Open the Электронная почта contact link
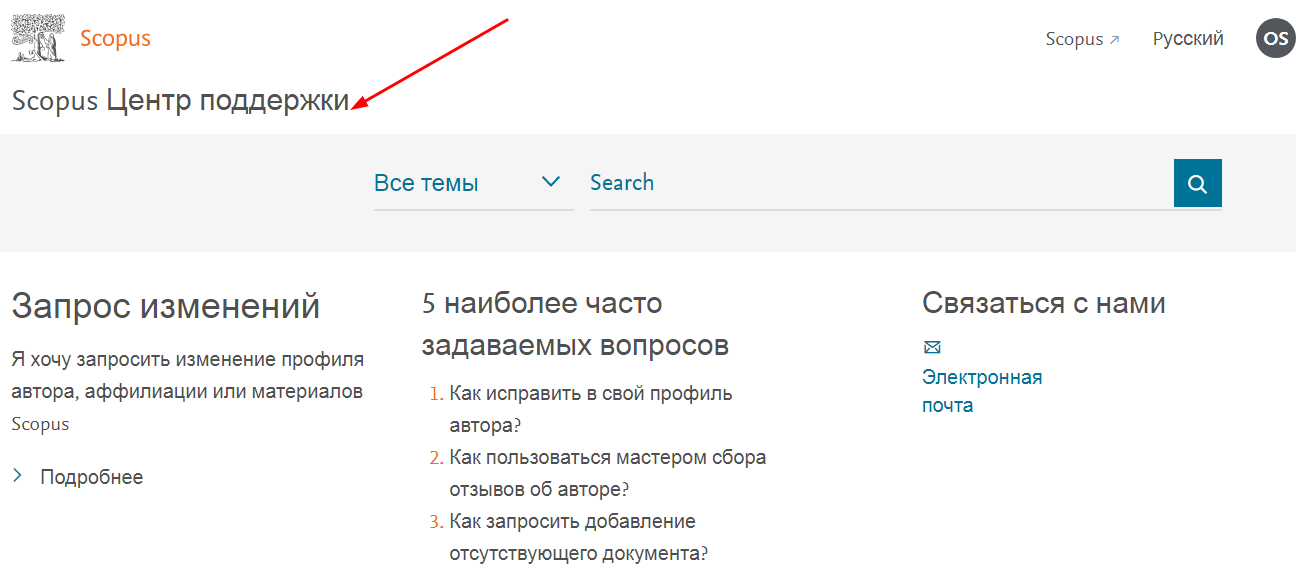Viewport: 1296px width, 573px height. click(982, 391)
